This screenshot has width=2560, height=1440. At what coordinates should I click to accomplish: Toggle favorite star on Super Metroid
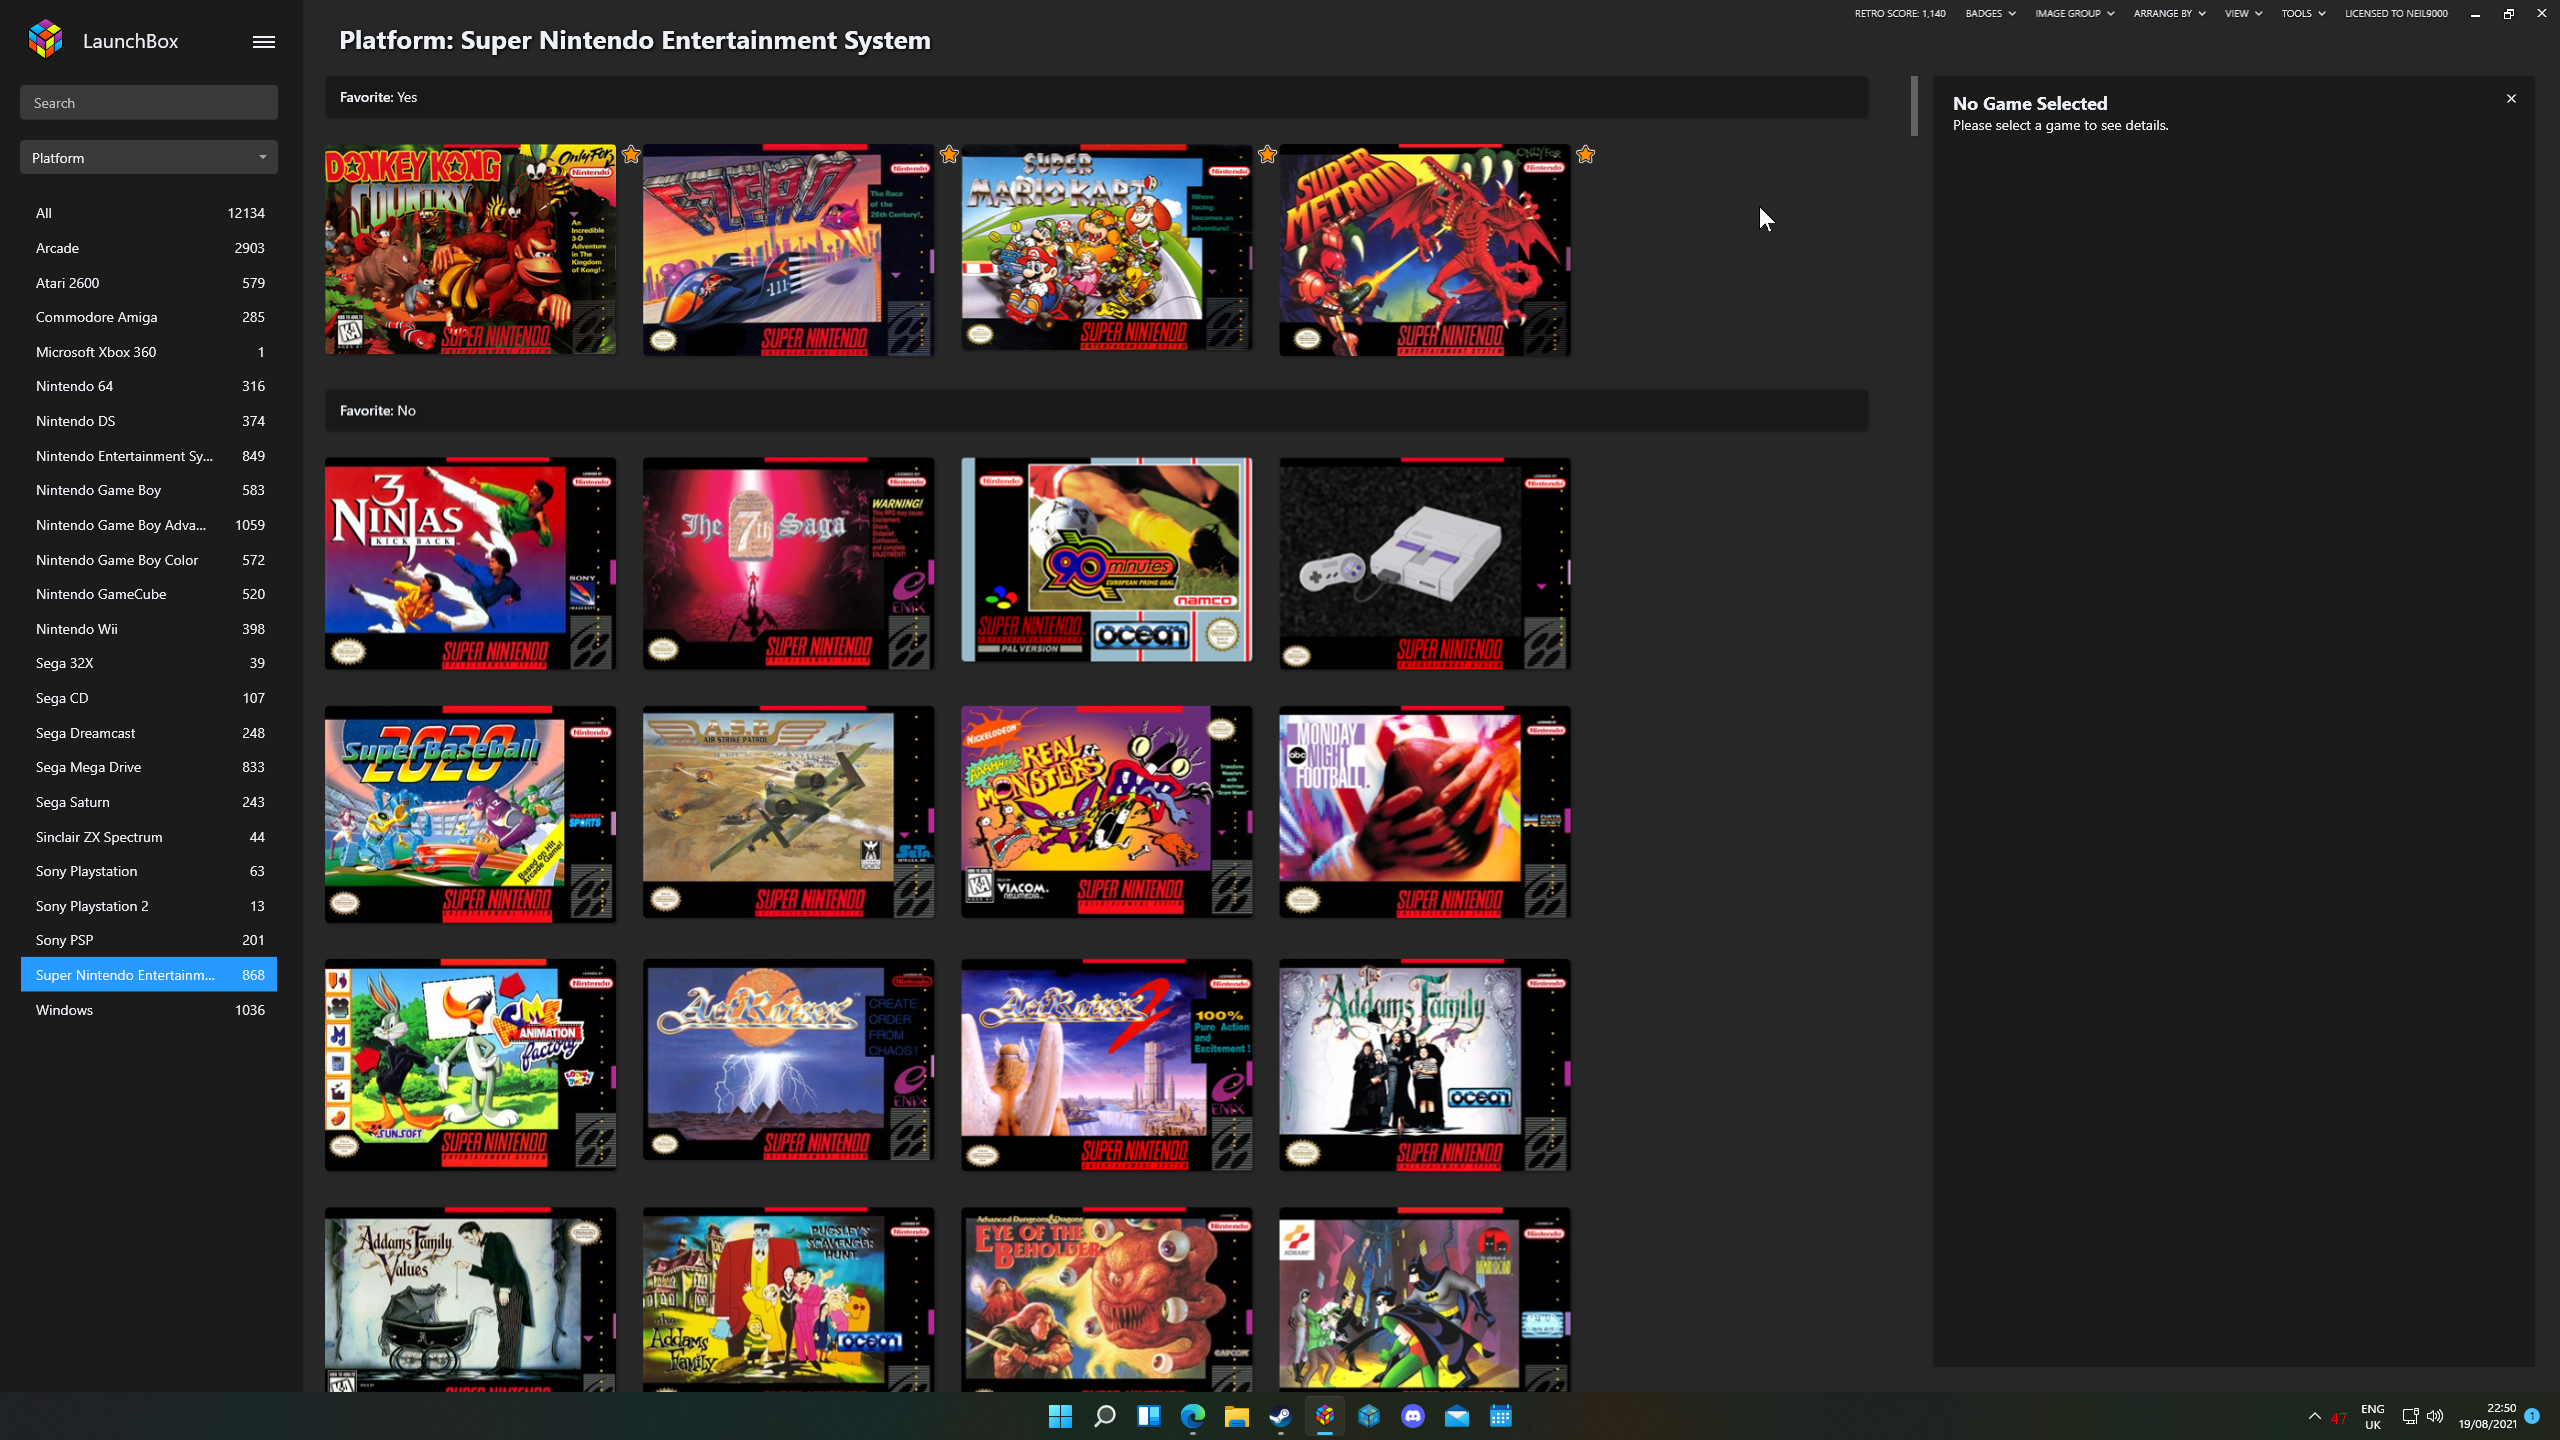(1585, 154)
